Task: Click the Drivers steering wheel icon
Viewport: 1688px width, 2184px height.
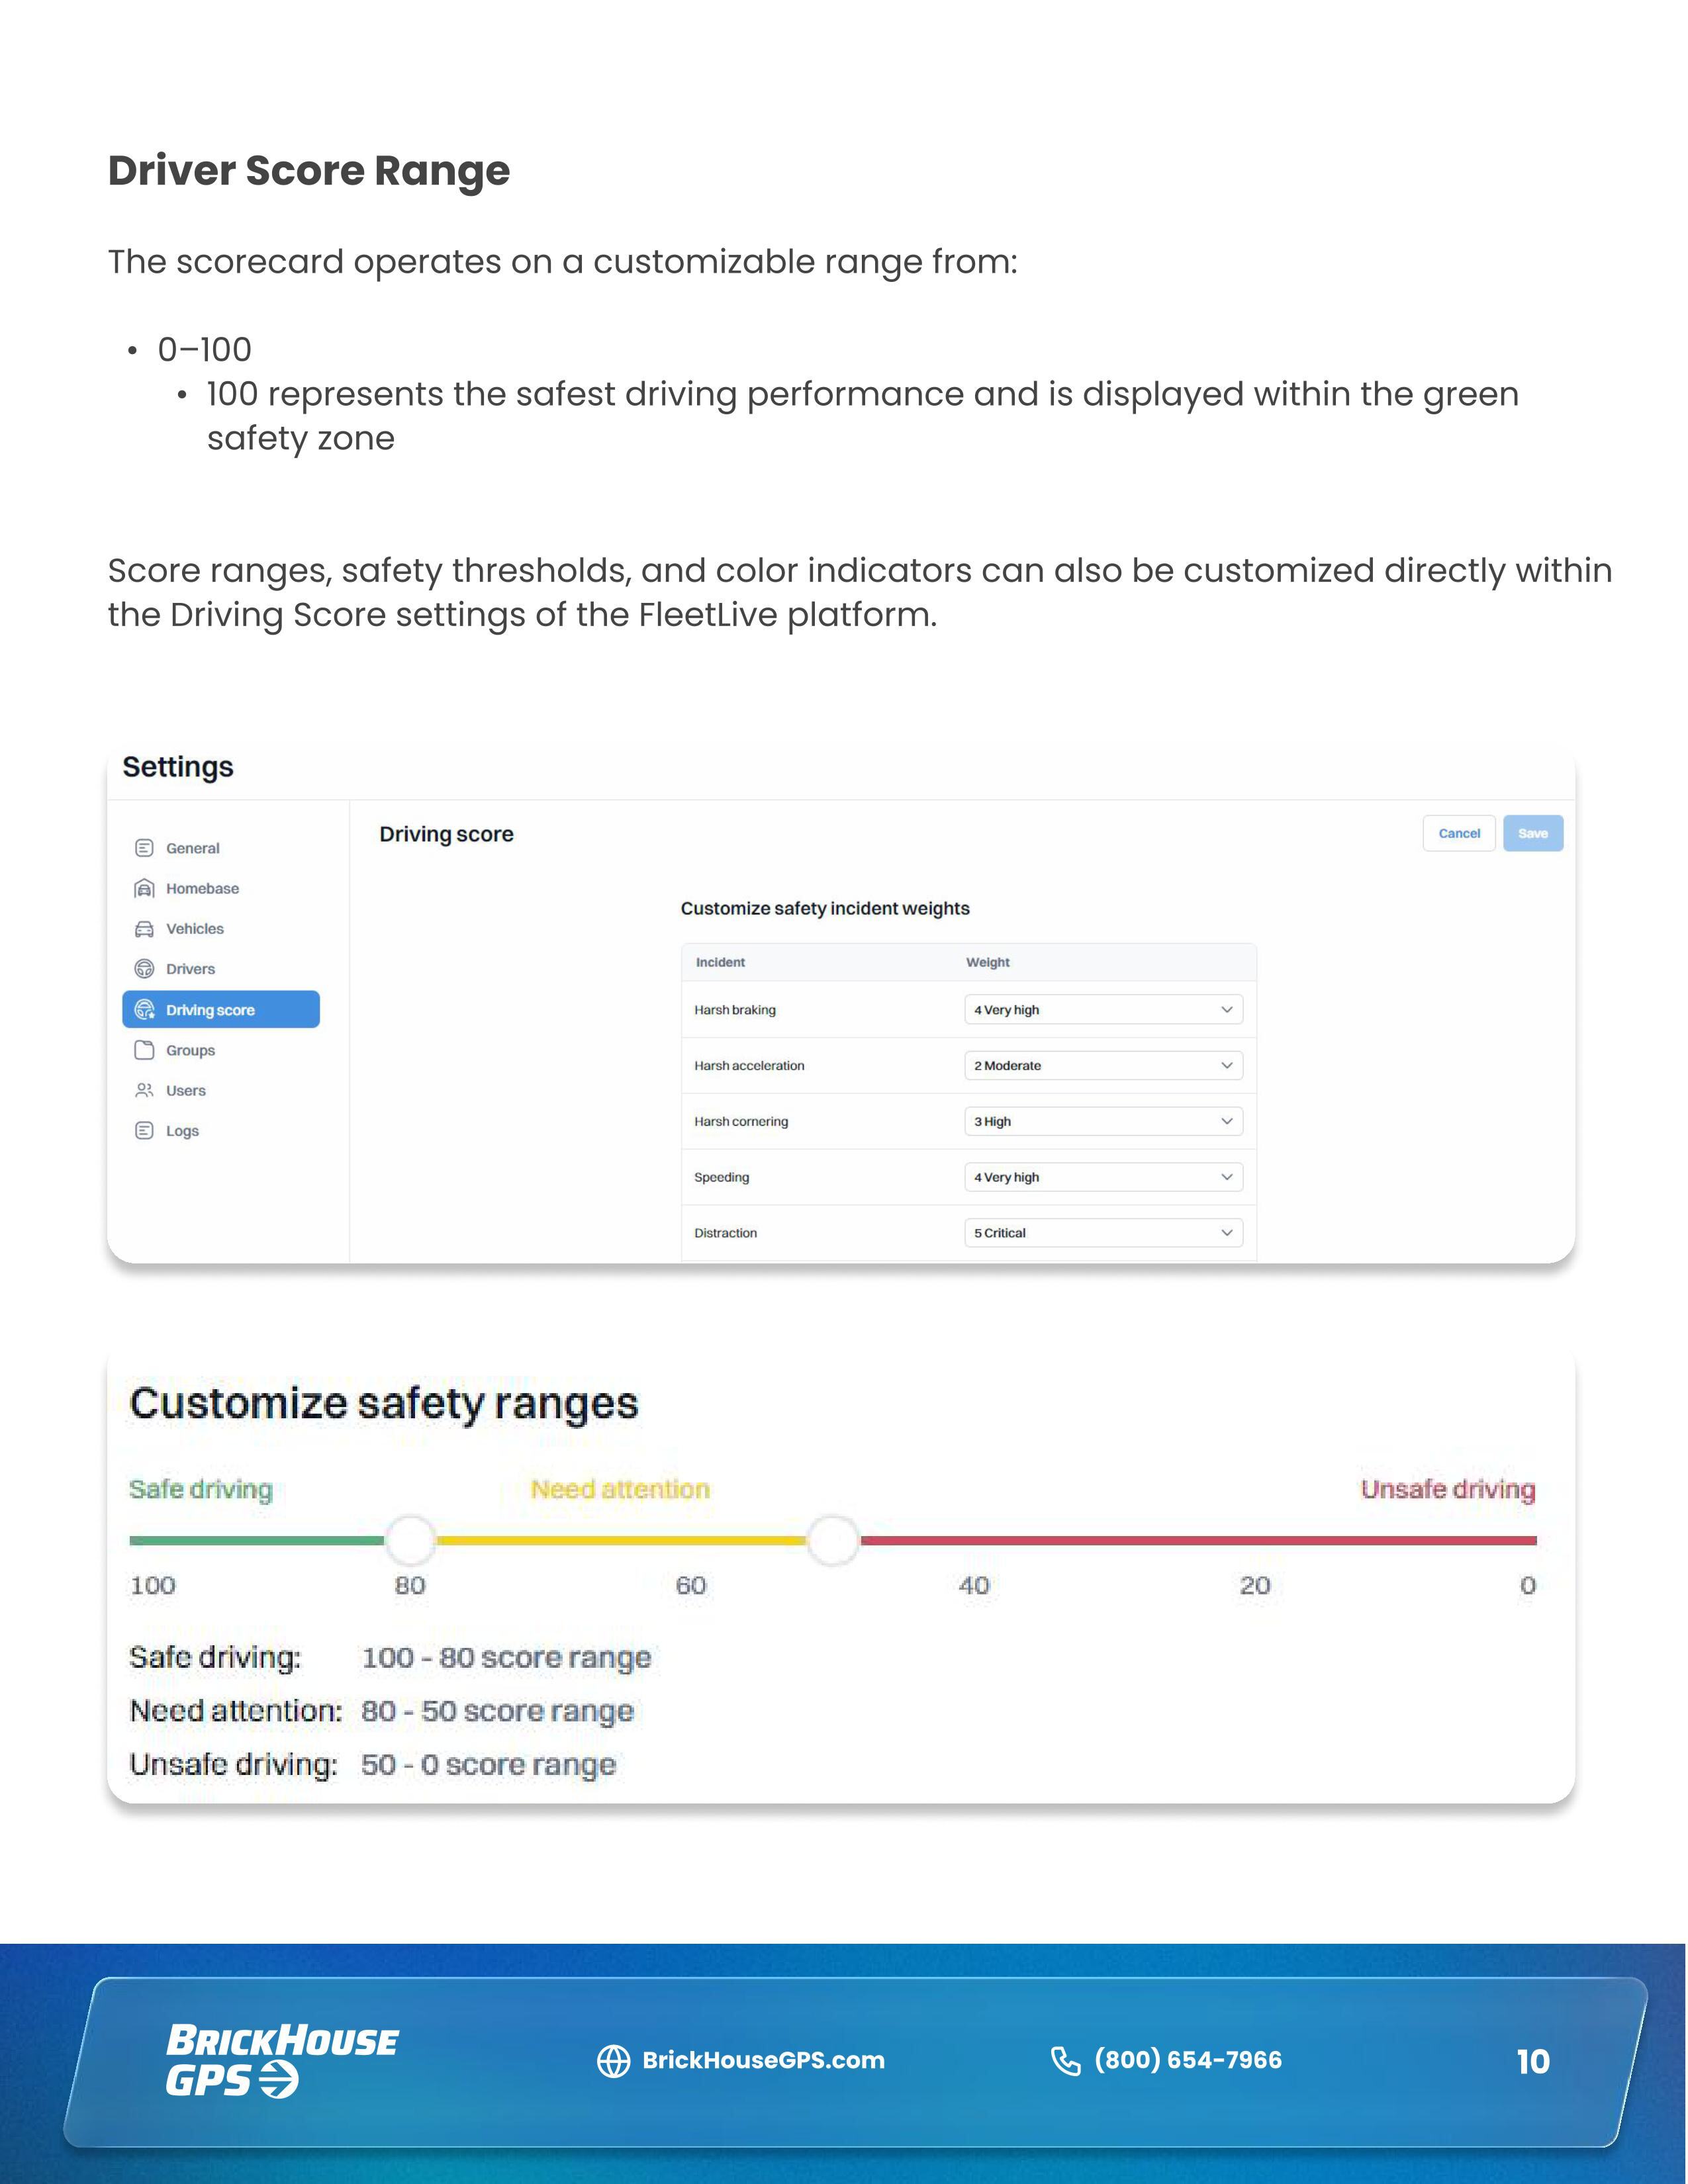Action: [x=144, y=969]
